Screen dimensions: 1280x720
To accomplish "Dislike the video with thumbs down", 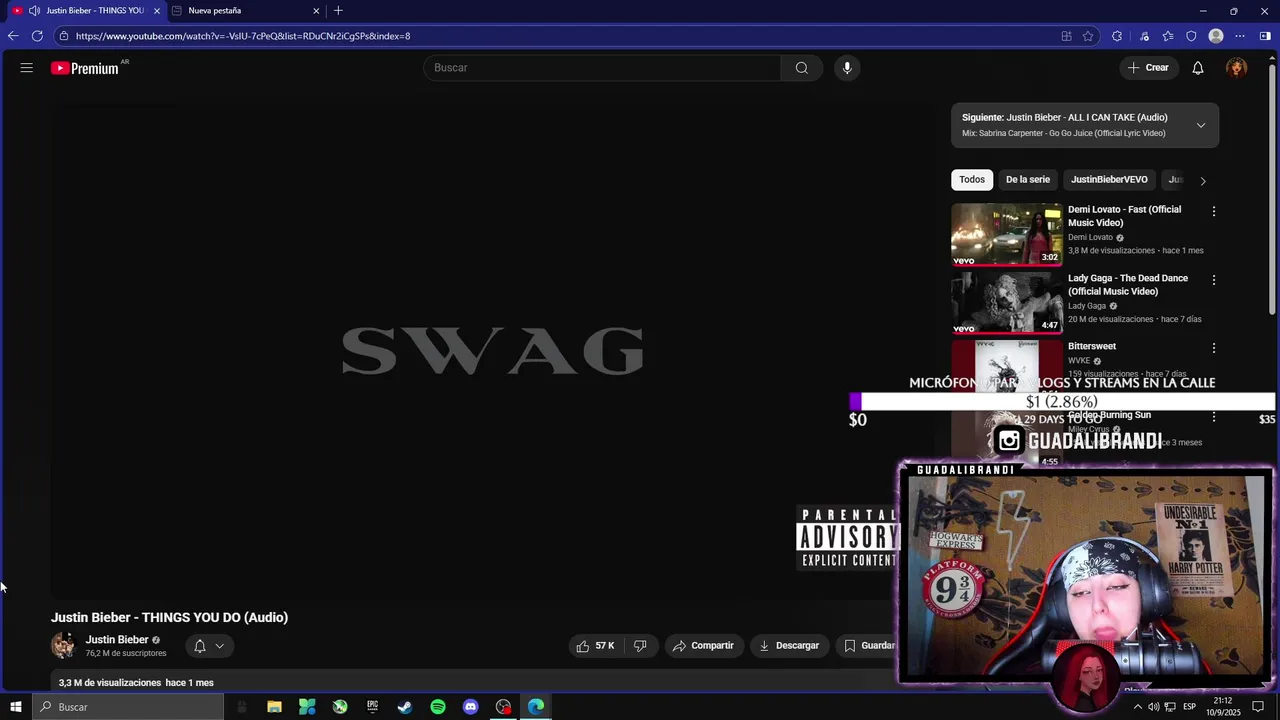I will pos(640,646).
